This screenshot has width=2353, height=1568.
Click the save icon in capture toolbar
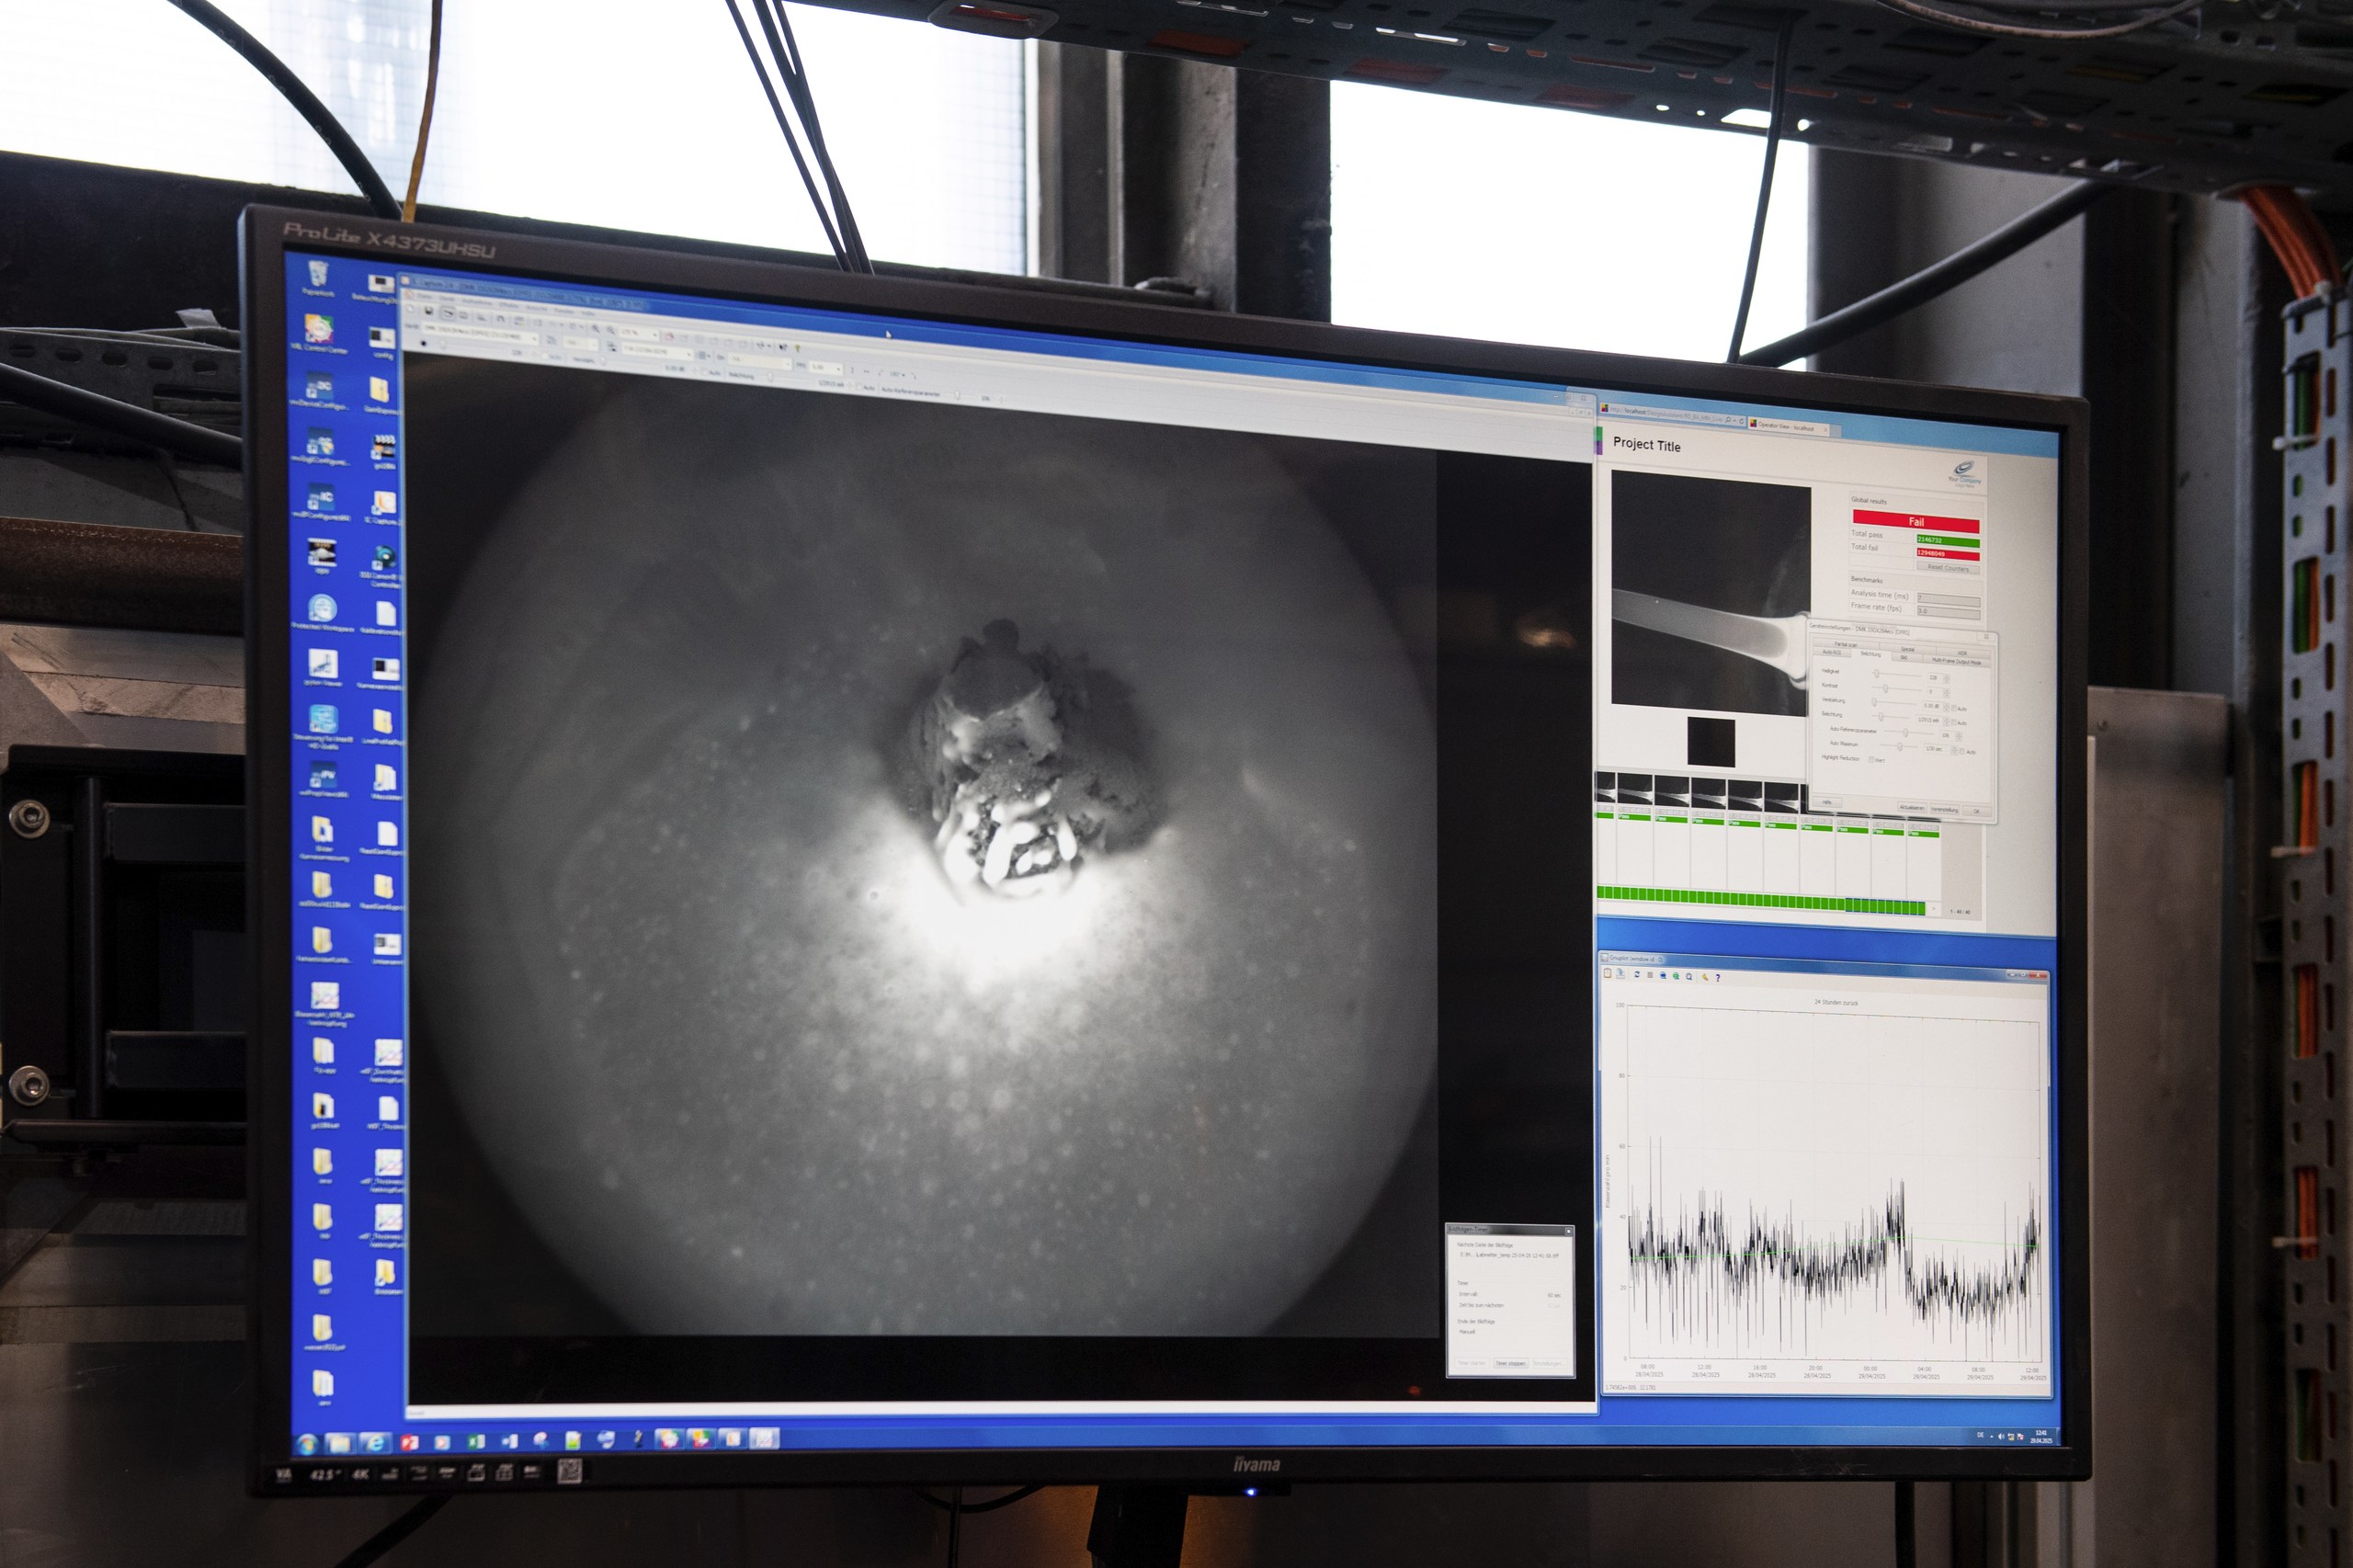tap(429, 312)
